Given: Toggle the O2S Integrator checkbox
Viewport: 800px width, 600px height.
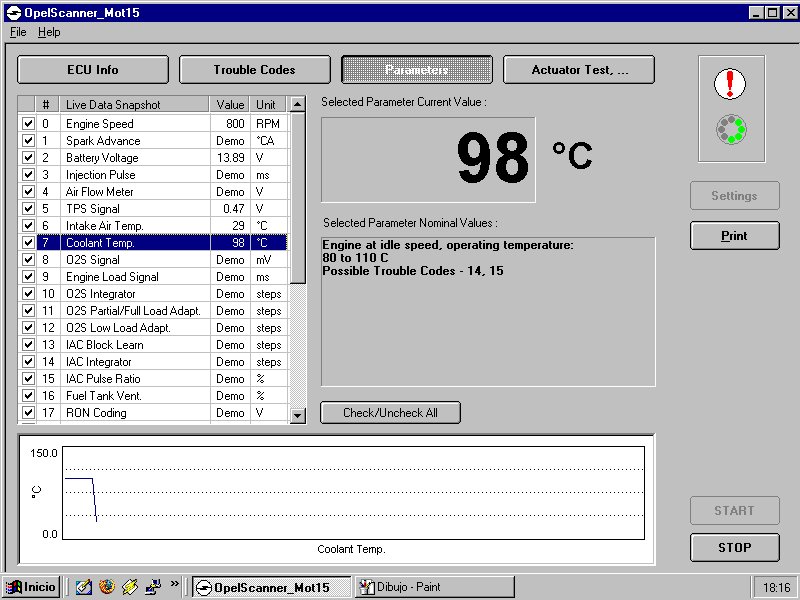Looking at the screenshot, I should coord(28,293).
